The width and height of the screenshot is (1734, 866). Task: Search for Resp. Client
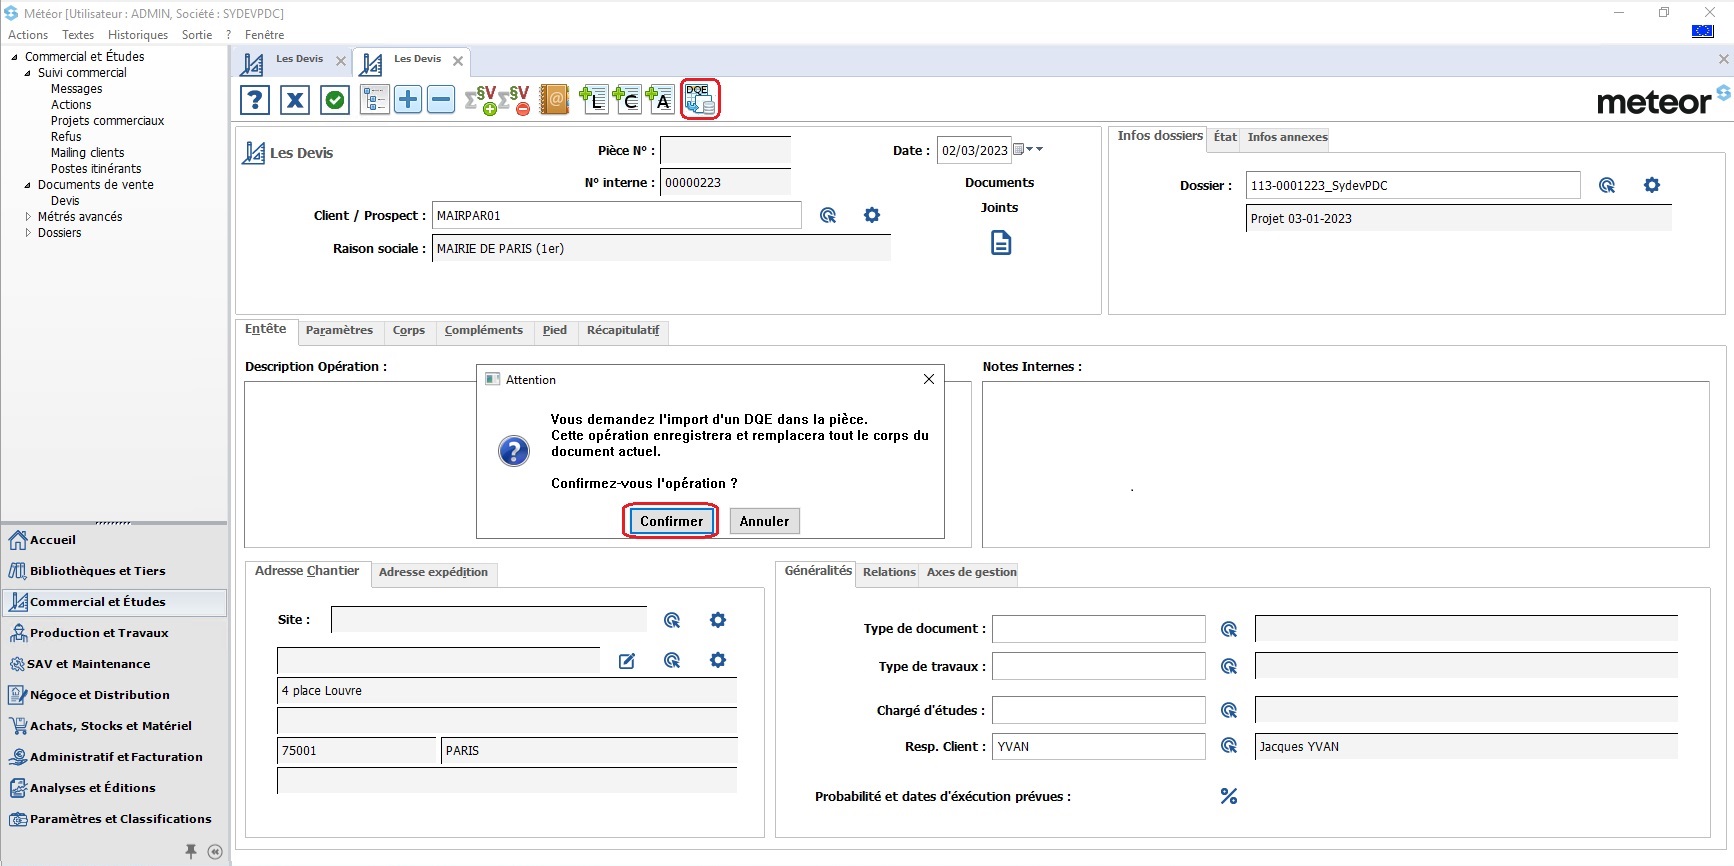click(1229, 746)
